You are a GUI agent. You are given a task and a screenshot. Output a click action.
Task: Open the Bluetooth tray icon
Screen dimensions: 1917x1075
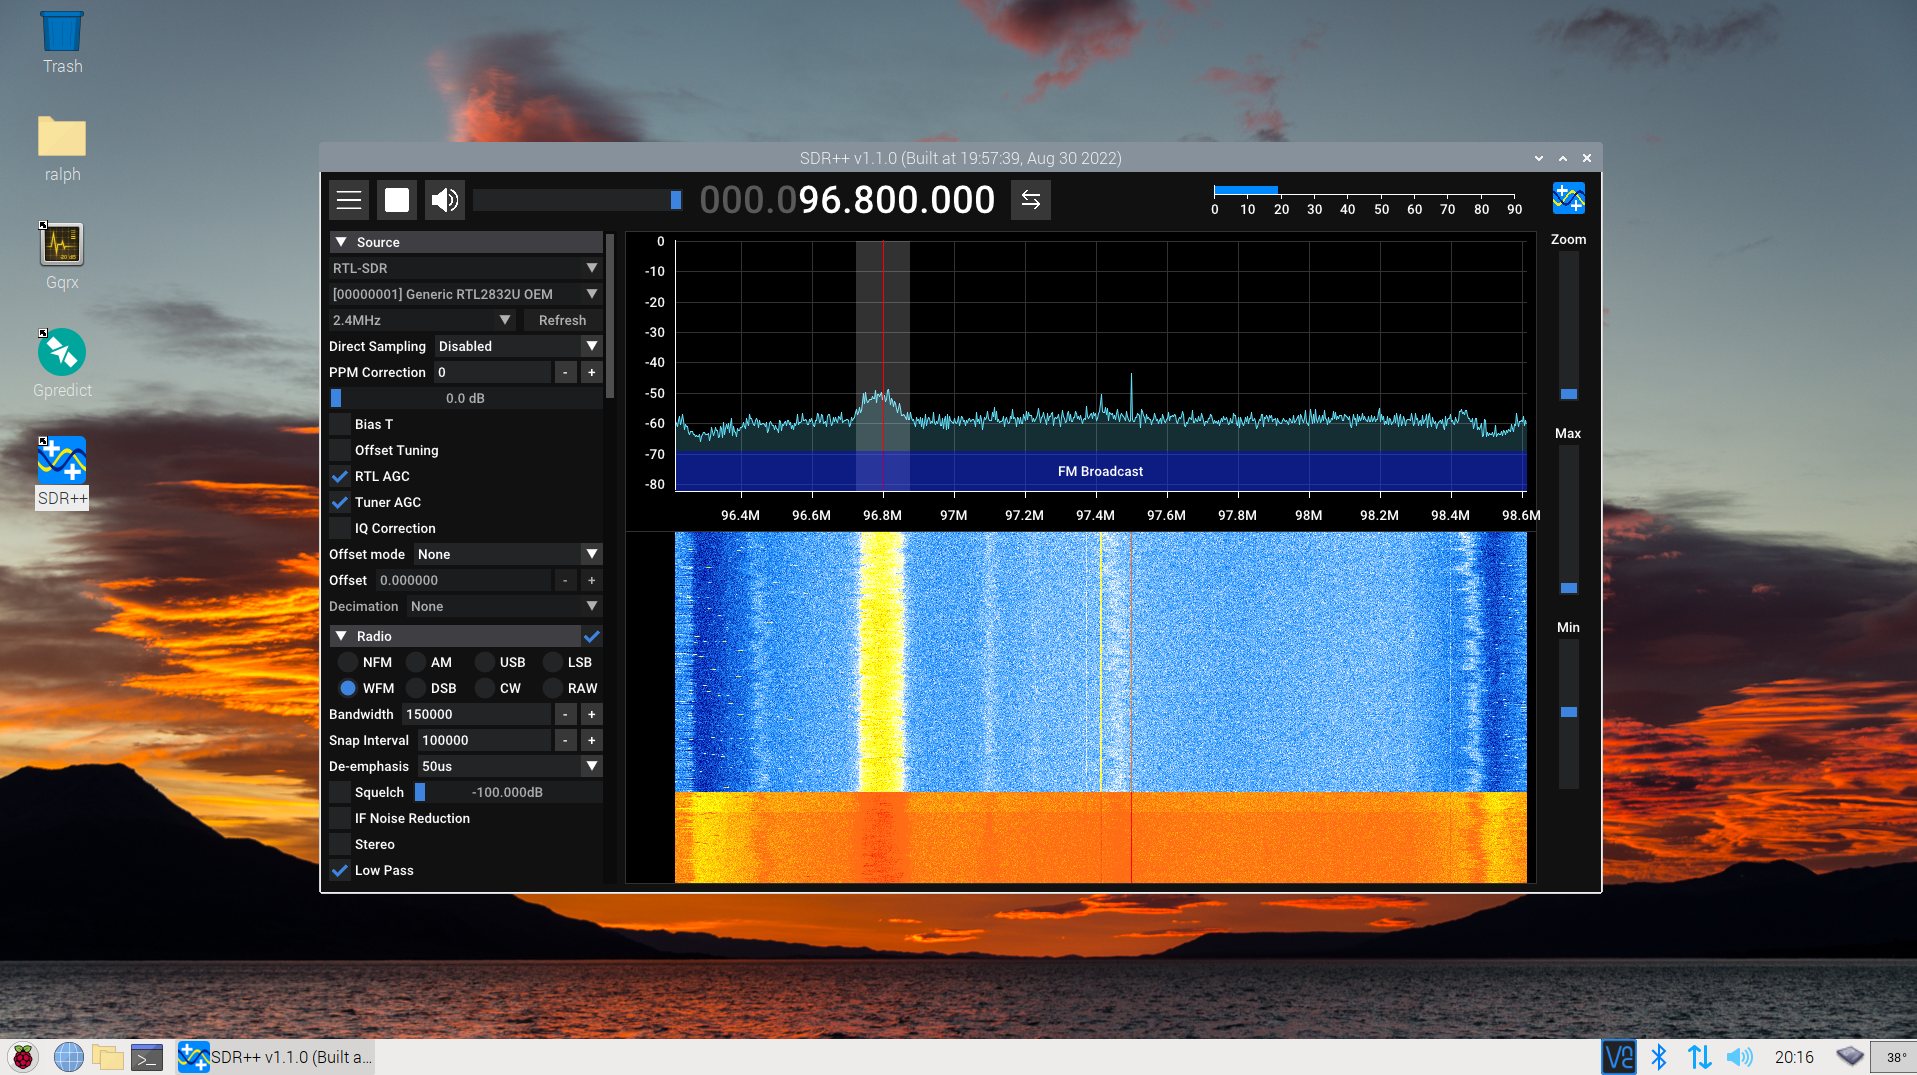[1660, 1056]
